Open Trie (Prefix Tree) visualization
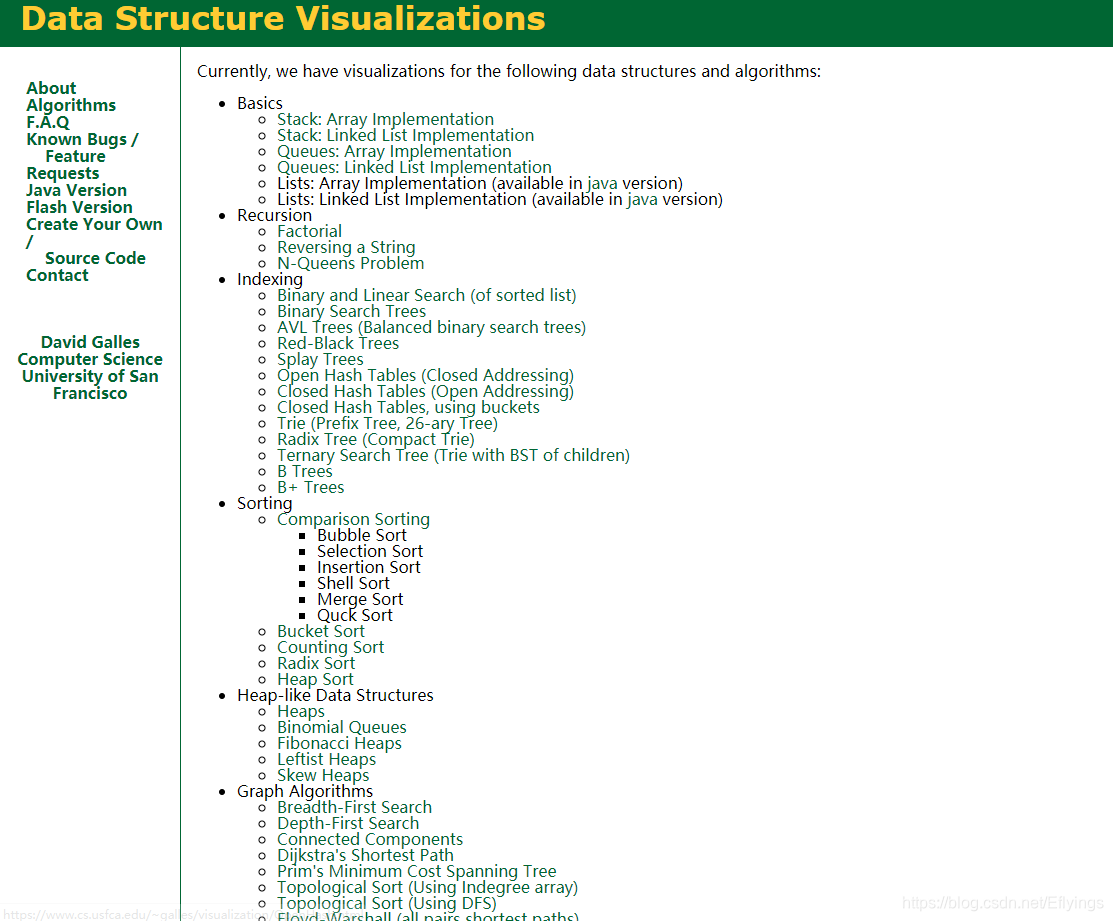This screenshot has height=921, width=1113. [x=388, y=424]
